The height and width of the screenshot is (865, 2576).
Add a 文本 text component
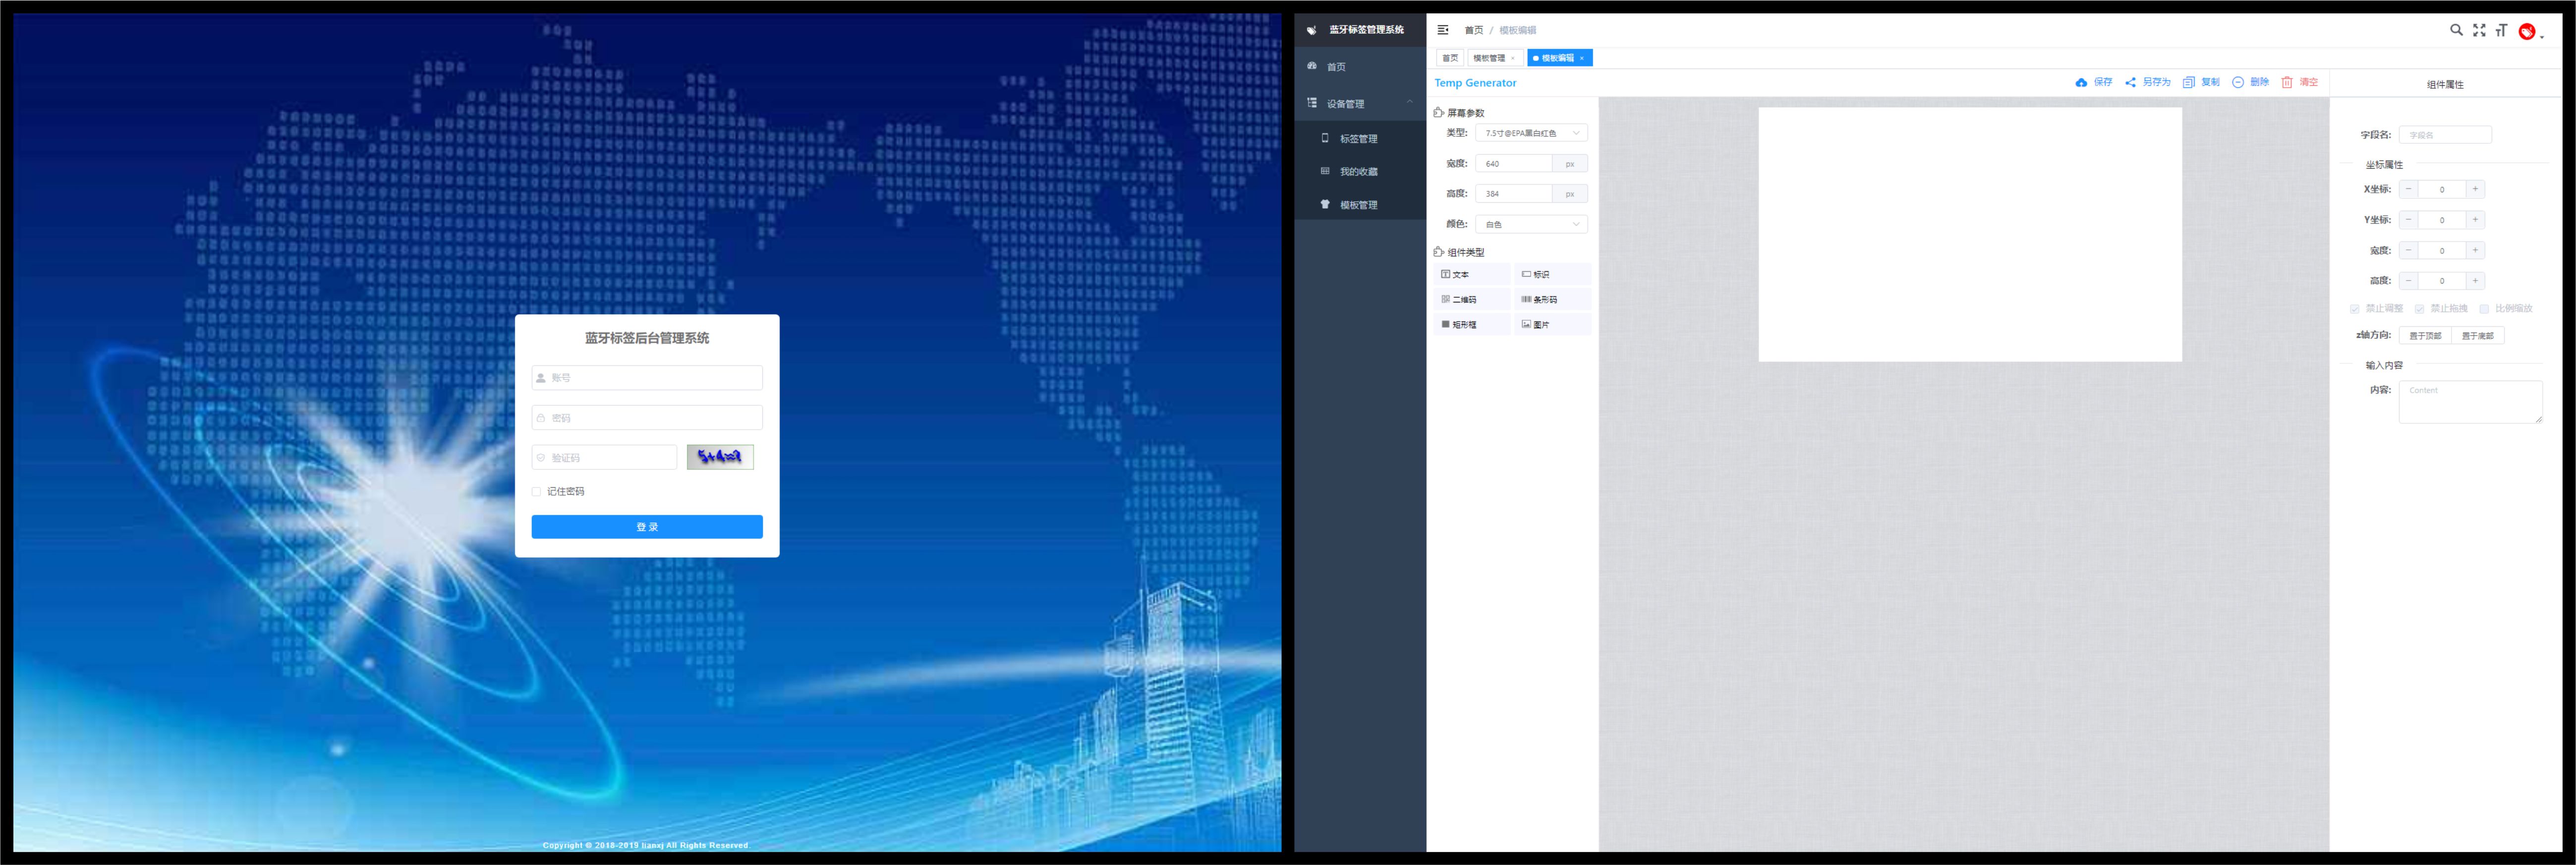[x=1472, y=274]
